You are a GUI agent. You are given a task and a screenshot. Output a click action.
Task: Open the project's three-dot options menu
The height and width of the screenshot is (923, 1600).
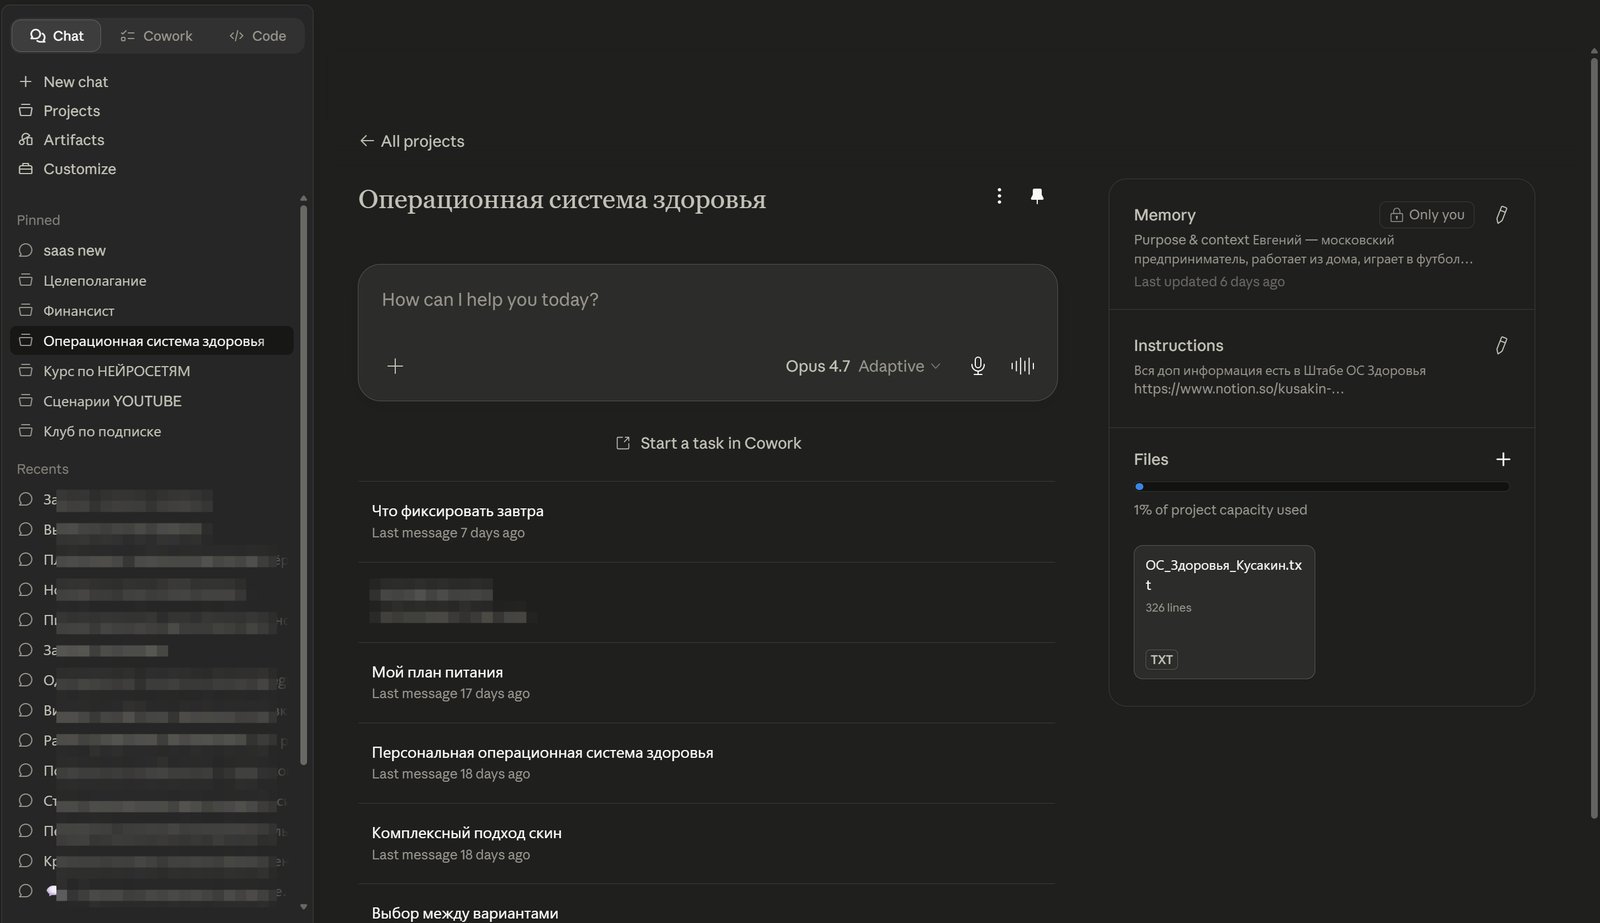tap(999, 196)
